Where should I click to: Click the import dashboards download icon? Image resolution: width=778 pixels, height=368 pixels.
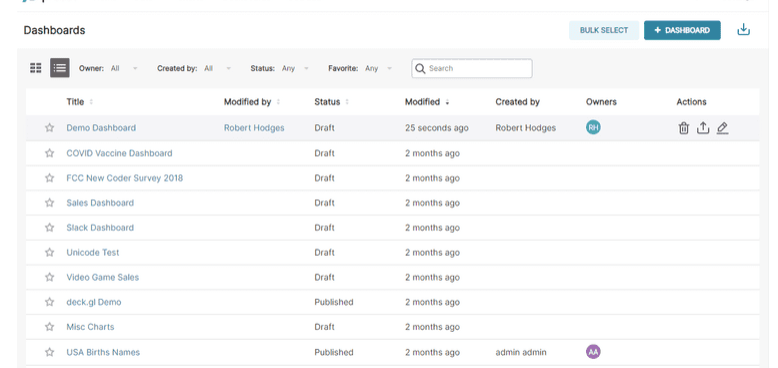[x=743, y=30]
